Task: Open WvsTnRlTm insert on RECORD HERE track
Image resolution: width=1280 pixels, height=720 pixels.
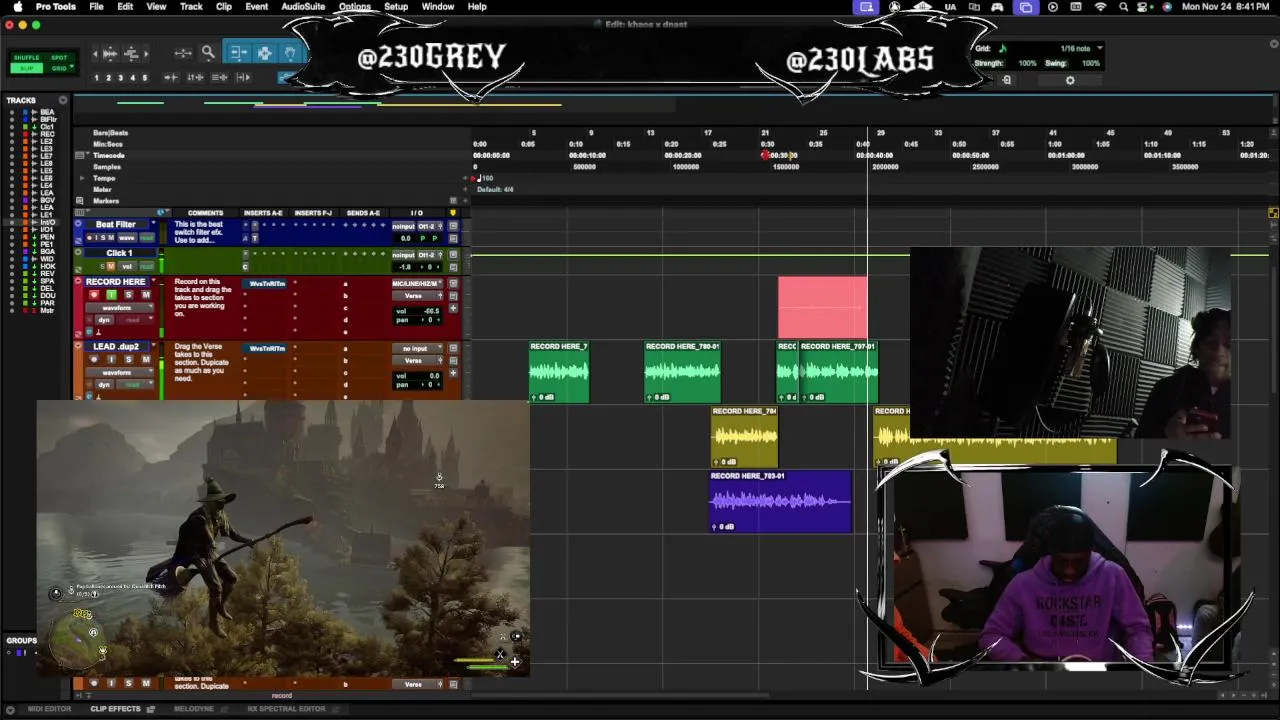Action: click(267, 284)
